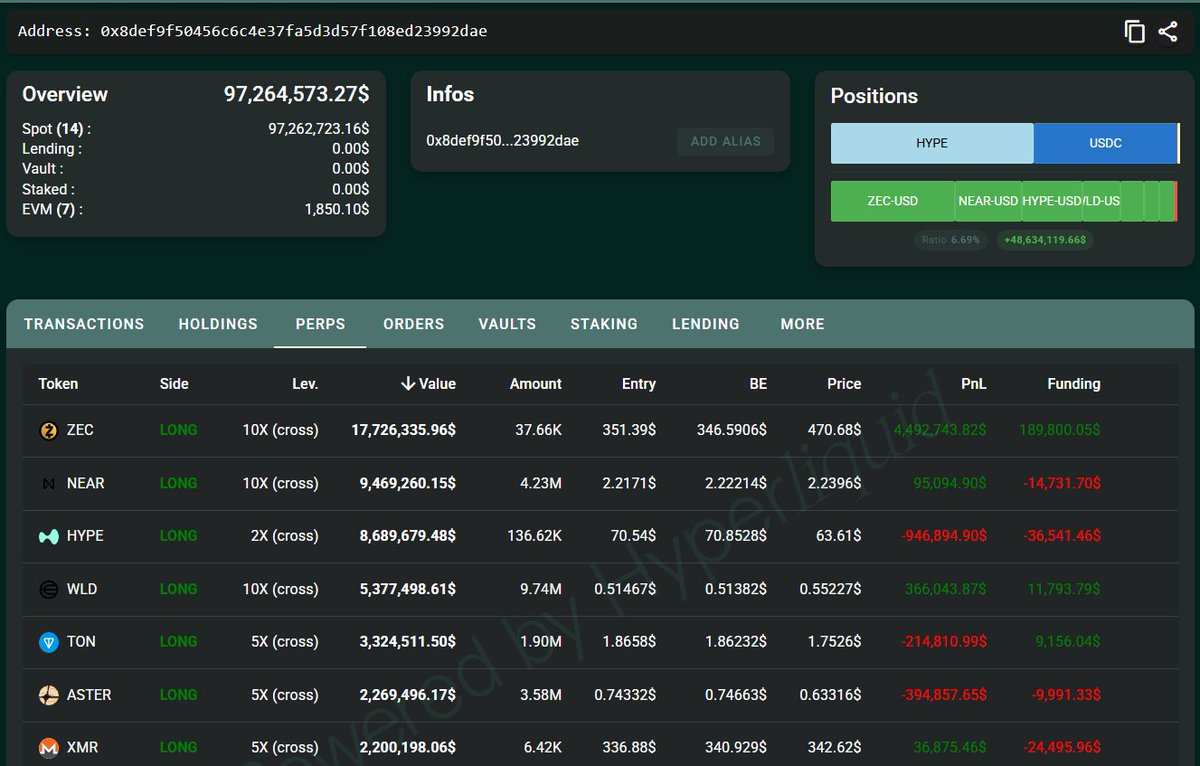Click the ZEC funding 189,800.05$
Image resolution: width=1200 pixels, height=766 pixels.
pyautogui.click(x=1060, y=430)
